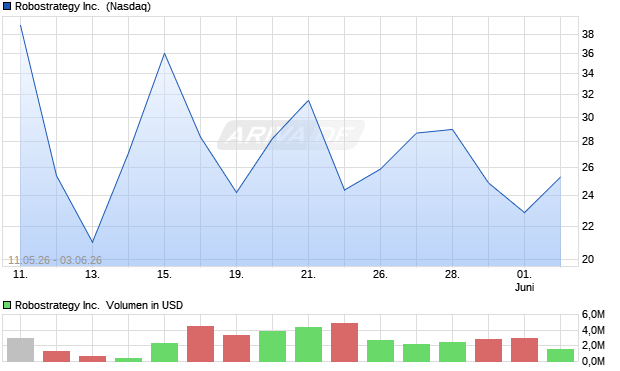
Task: Click the price peak at the 15th
Action: 164,53
